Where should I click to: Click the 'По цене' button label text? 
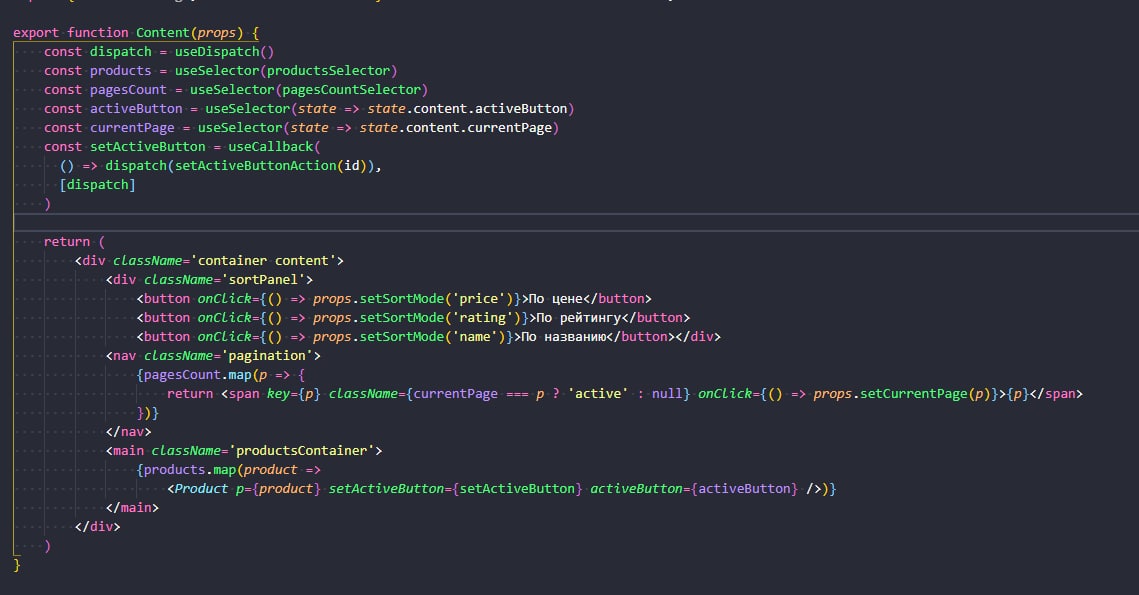coord(555,299)
